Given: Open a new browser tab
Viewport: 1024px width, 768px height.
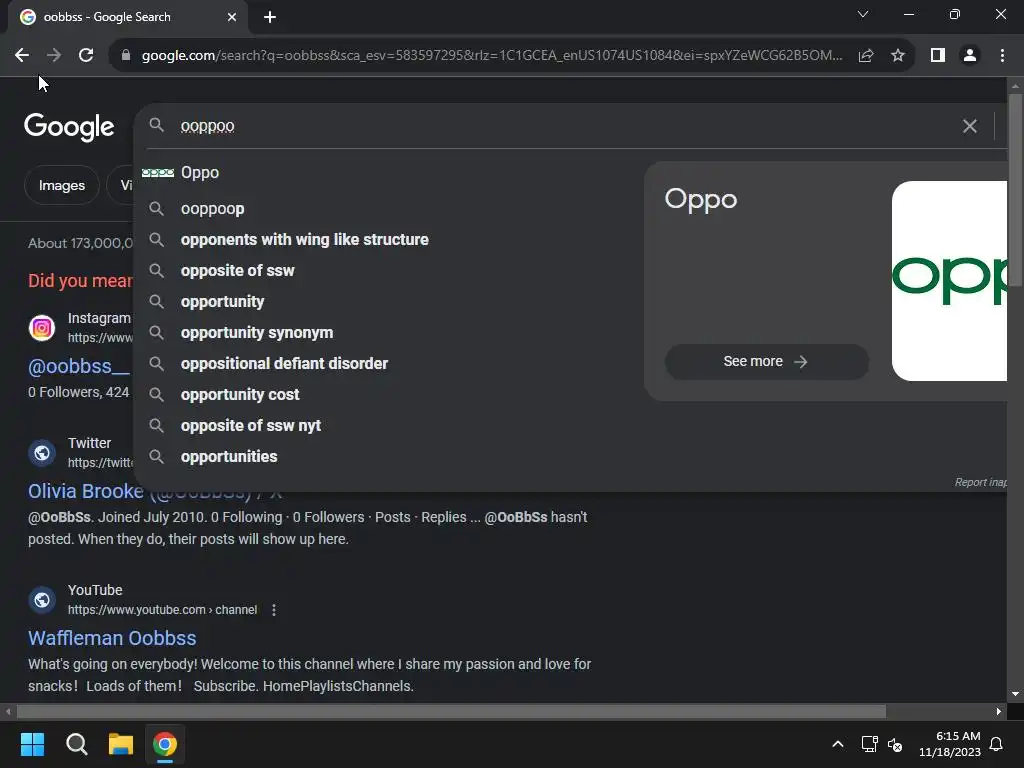Looking at the screenshot, I should [270, 17].
